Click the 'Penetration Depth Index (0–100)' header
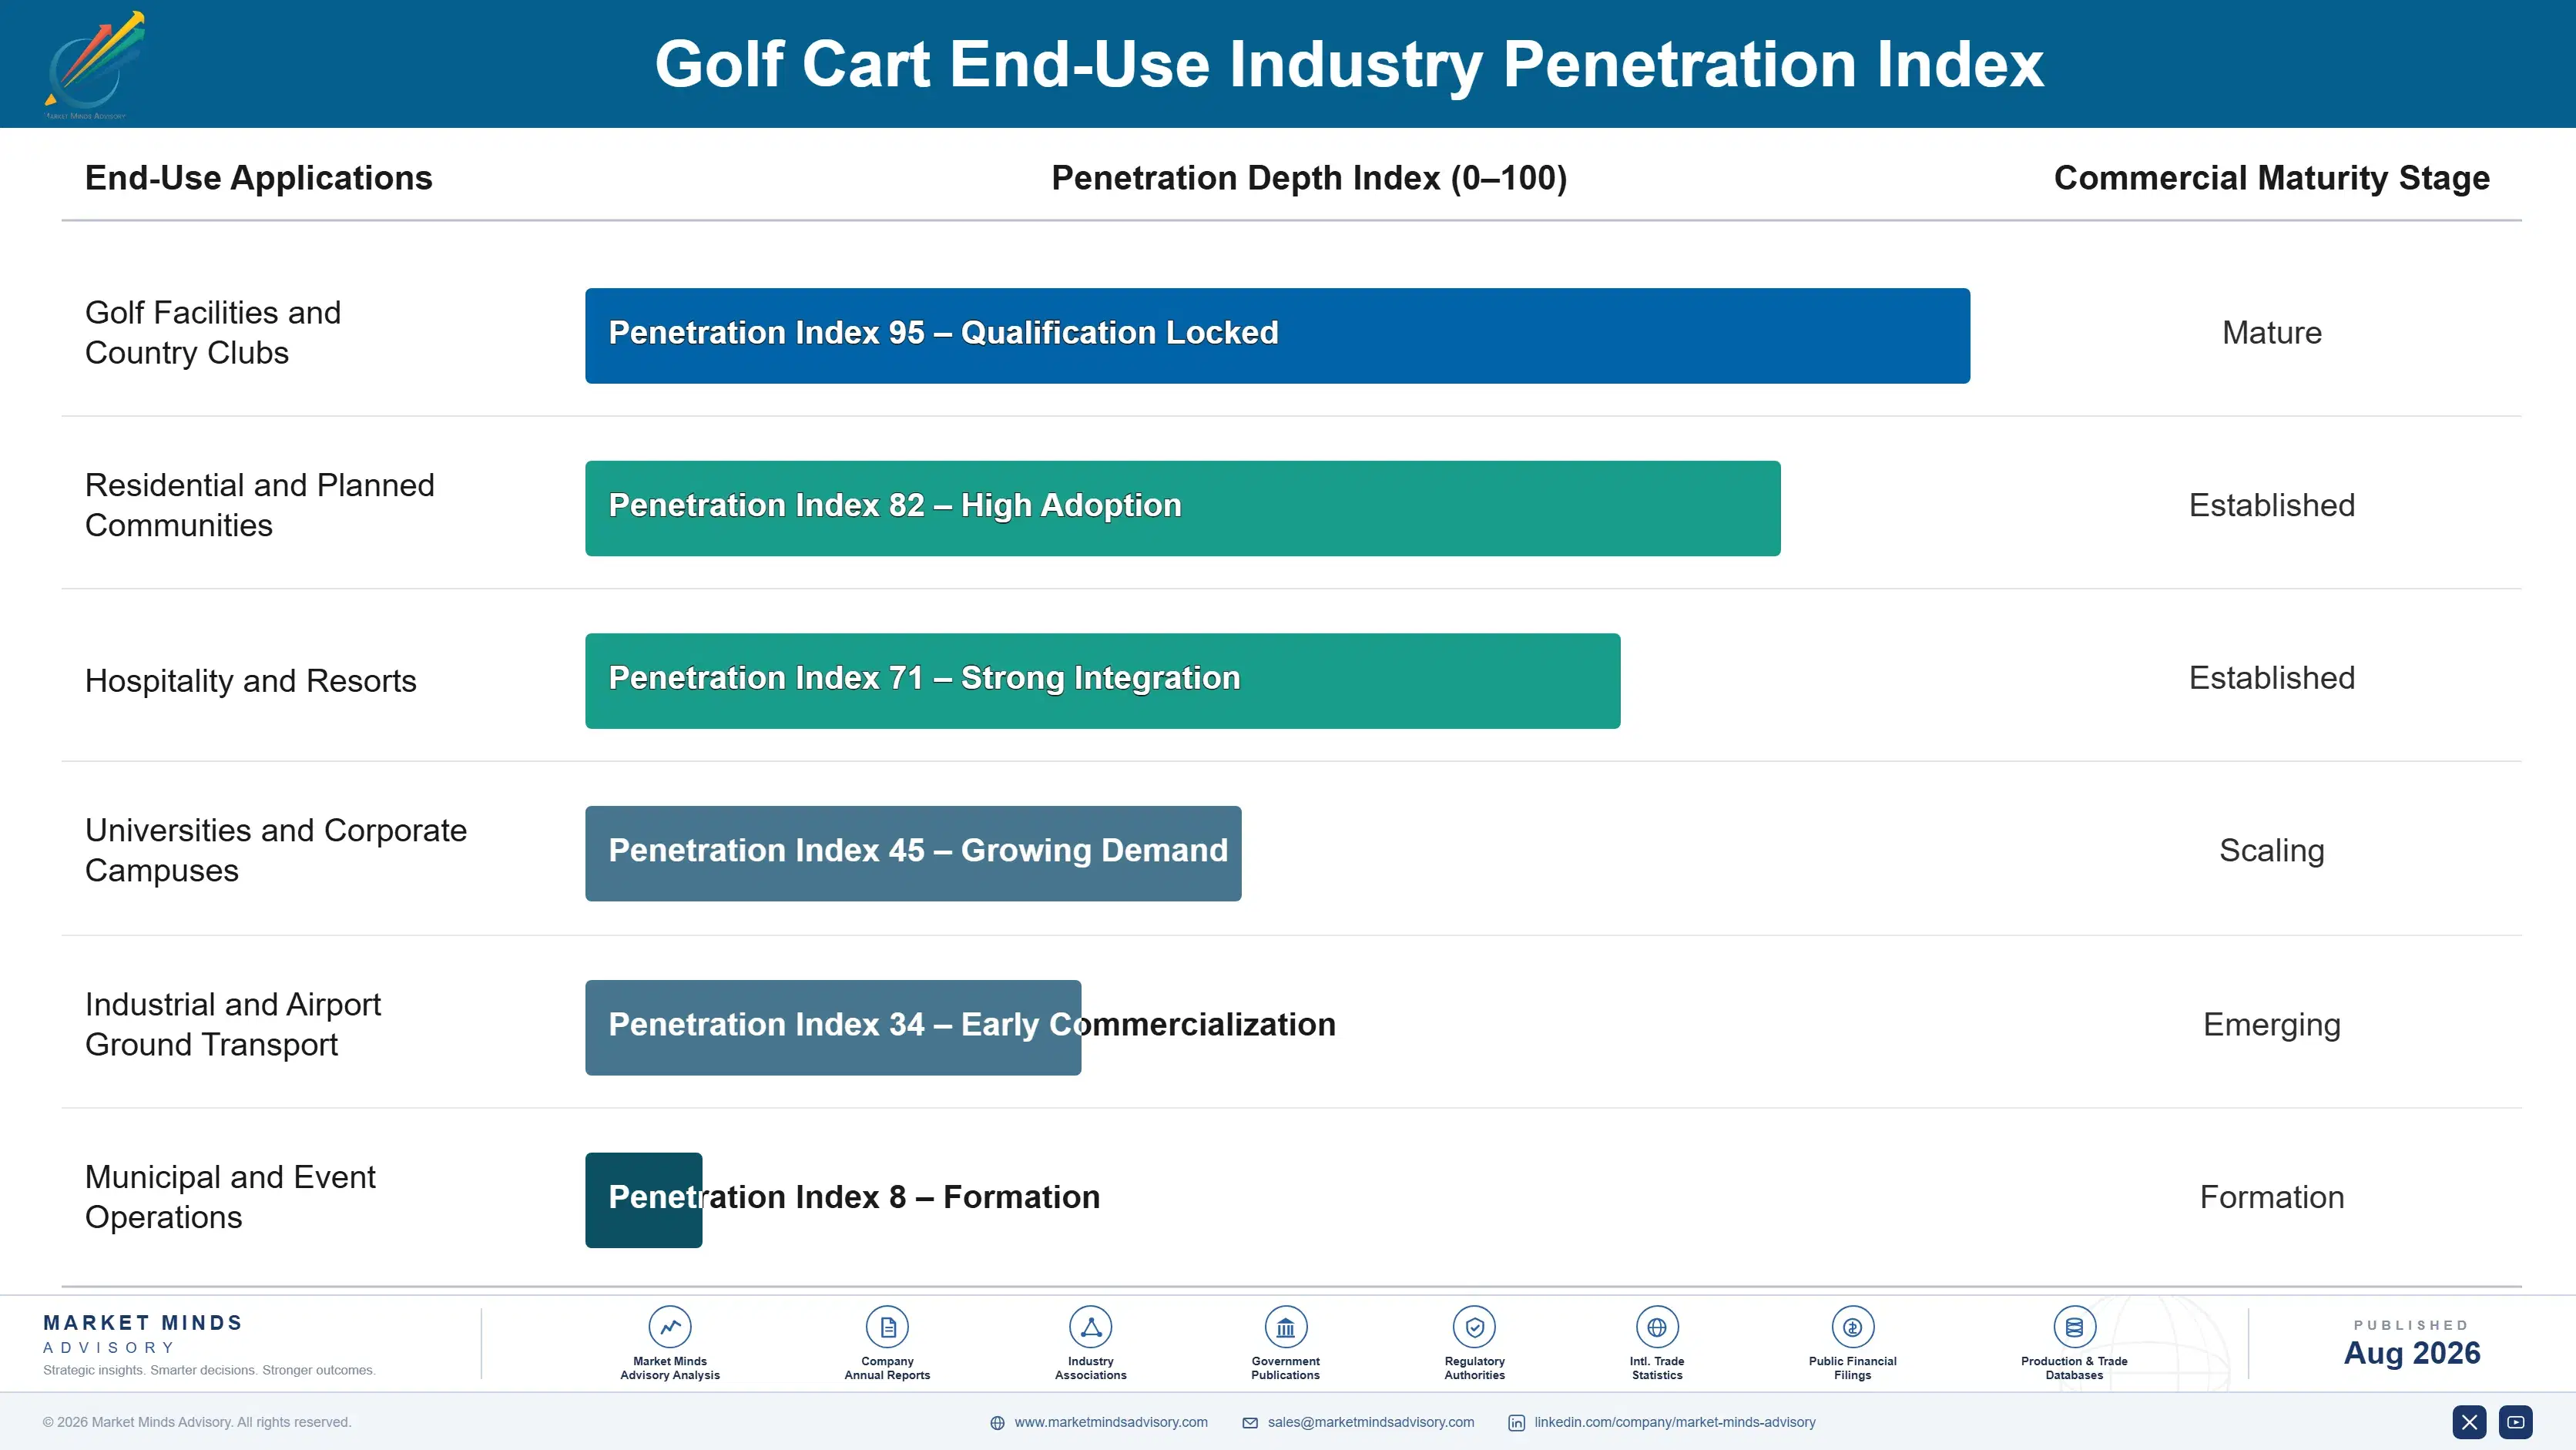Image resolution: width=2576 pixels, height=1450 pixels. [1309, 178]
